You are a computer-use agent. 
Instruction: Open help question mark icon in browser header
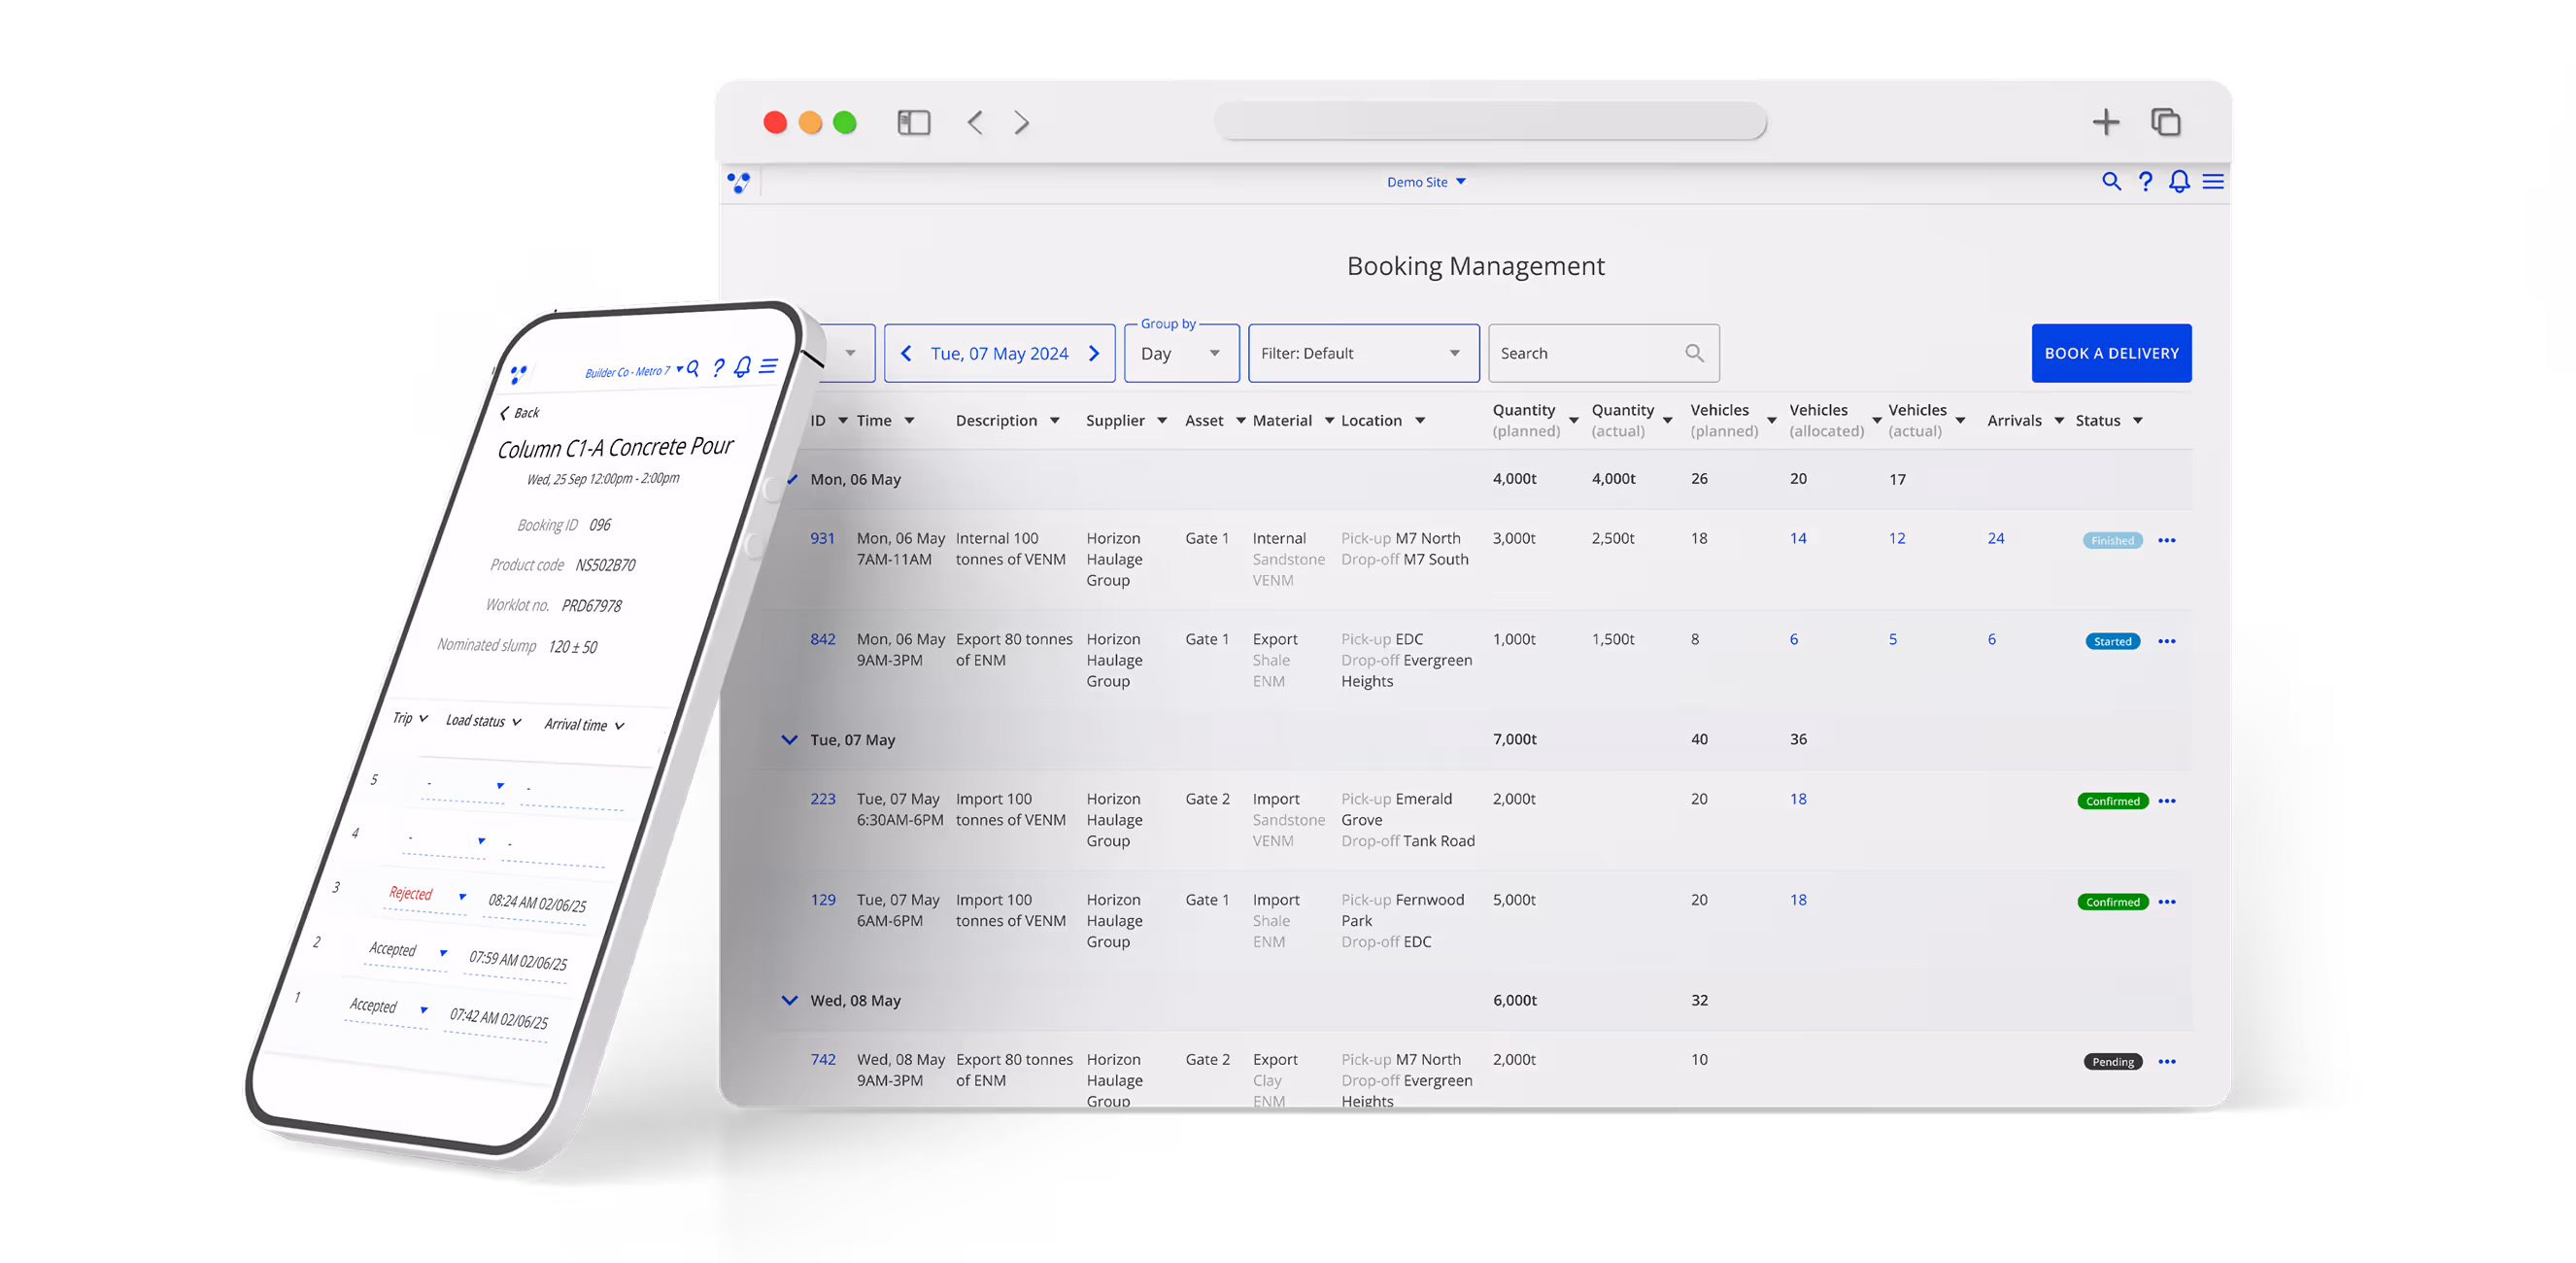pyautogui.click(x=2145, y=181)
